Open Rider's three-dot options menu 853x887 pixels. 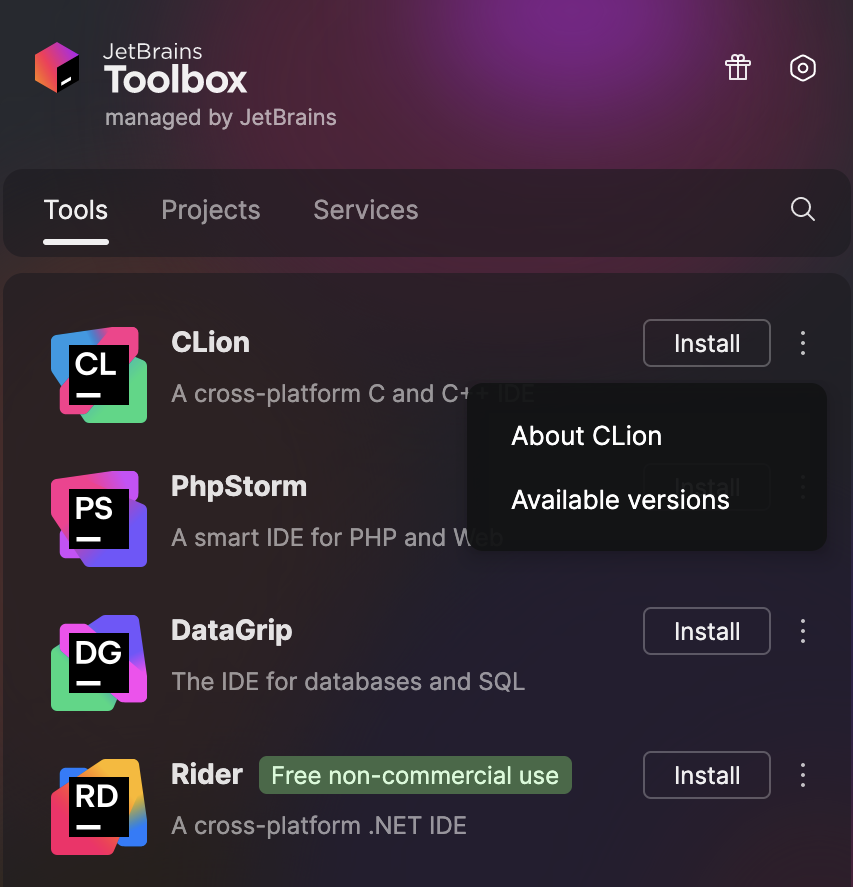802,775
